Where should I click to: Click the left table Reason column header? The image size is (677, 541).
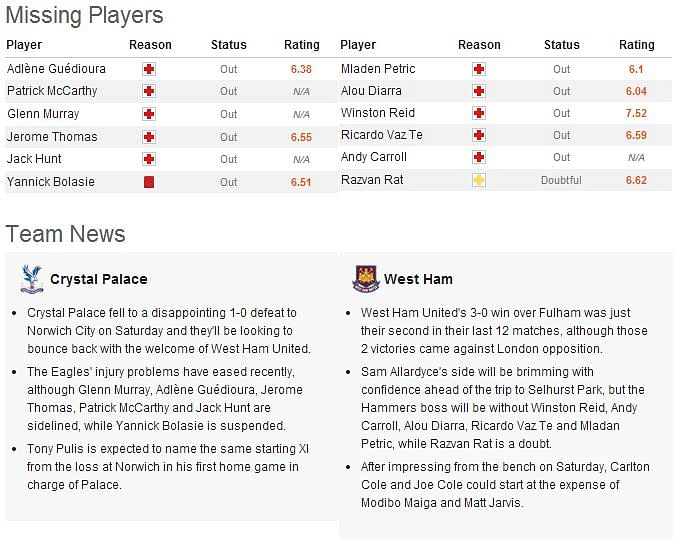tap(150, 45)
